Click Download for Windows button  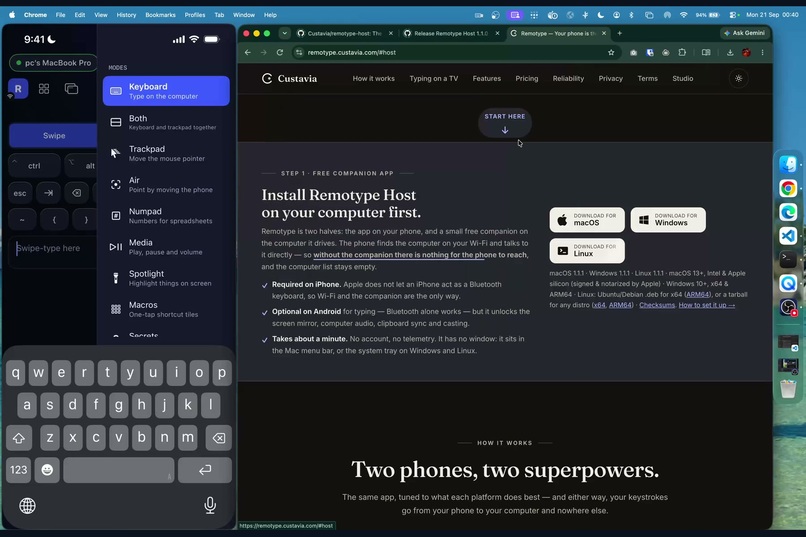tap(668, 220)
